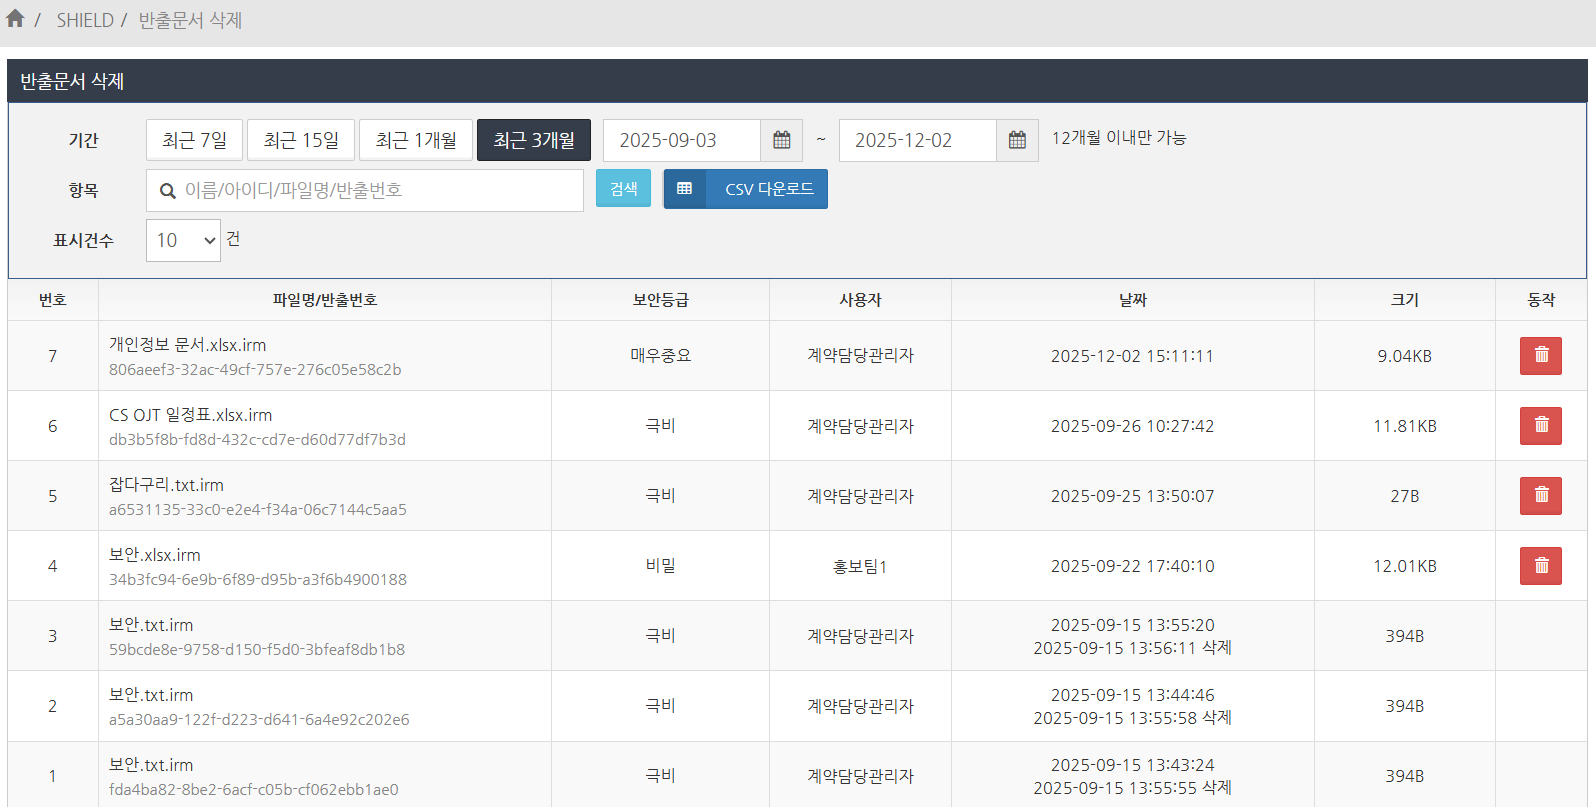This screenshot has height=807, width=1596.
Task: Open the end date calendar picker
Action: pyautogui.click(x=1017, y=140)
